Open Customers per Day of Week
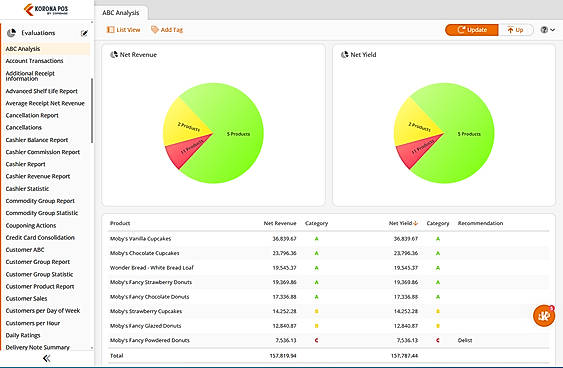This screenshot has height=368, width=563. point(43,311)
